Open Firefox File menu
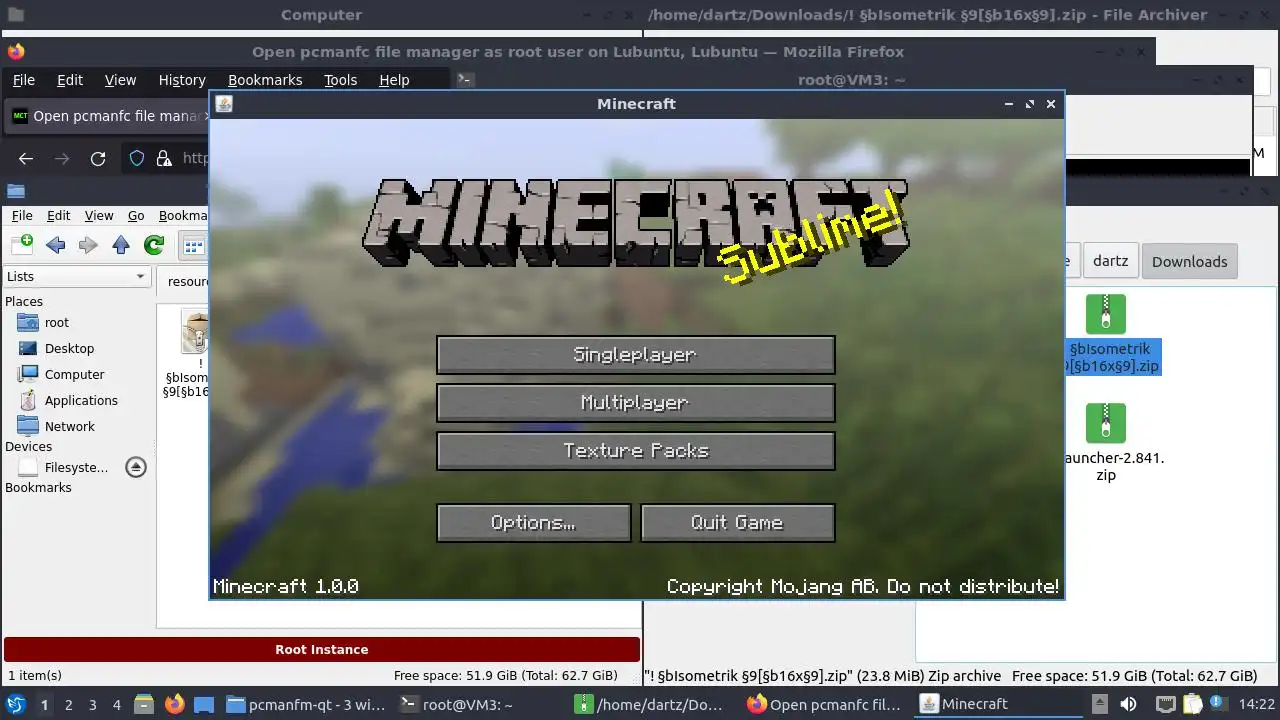This screenshot has height=720, width=1280. pos(23,80)
